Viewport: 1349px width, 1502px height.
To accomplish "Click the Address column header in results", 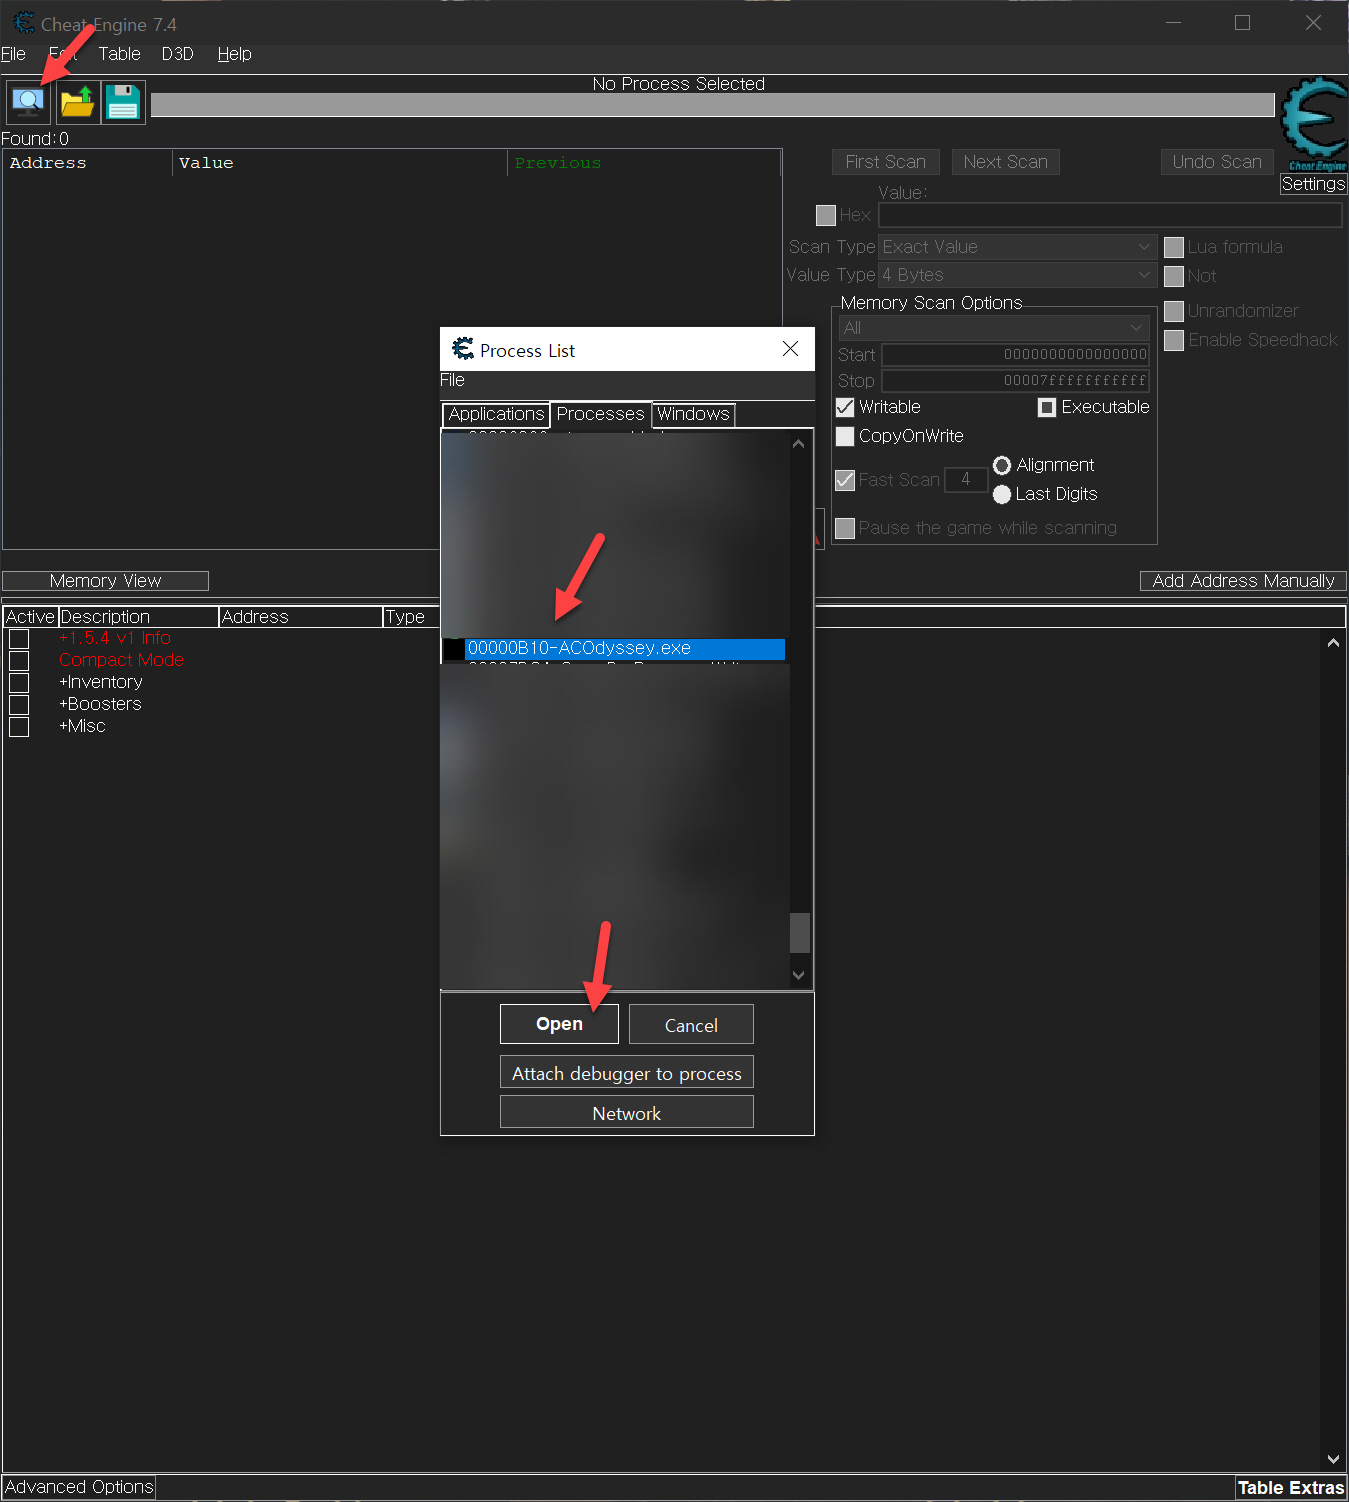I will 88,163.
